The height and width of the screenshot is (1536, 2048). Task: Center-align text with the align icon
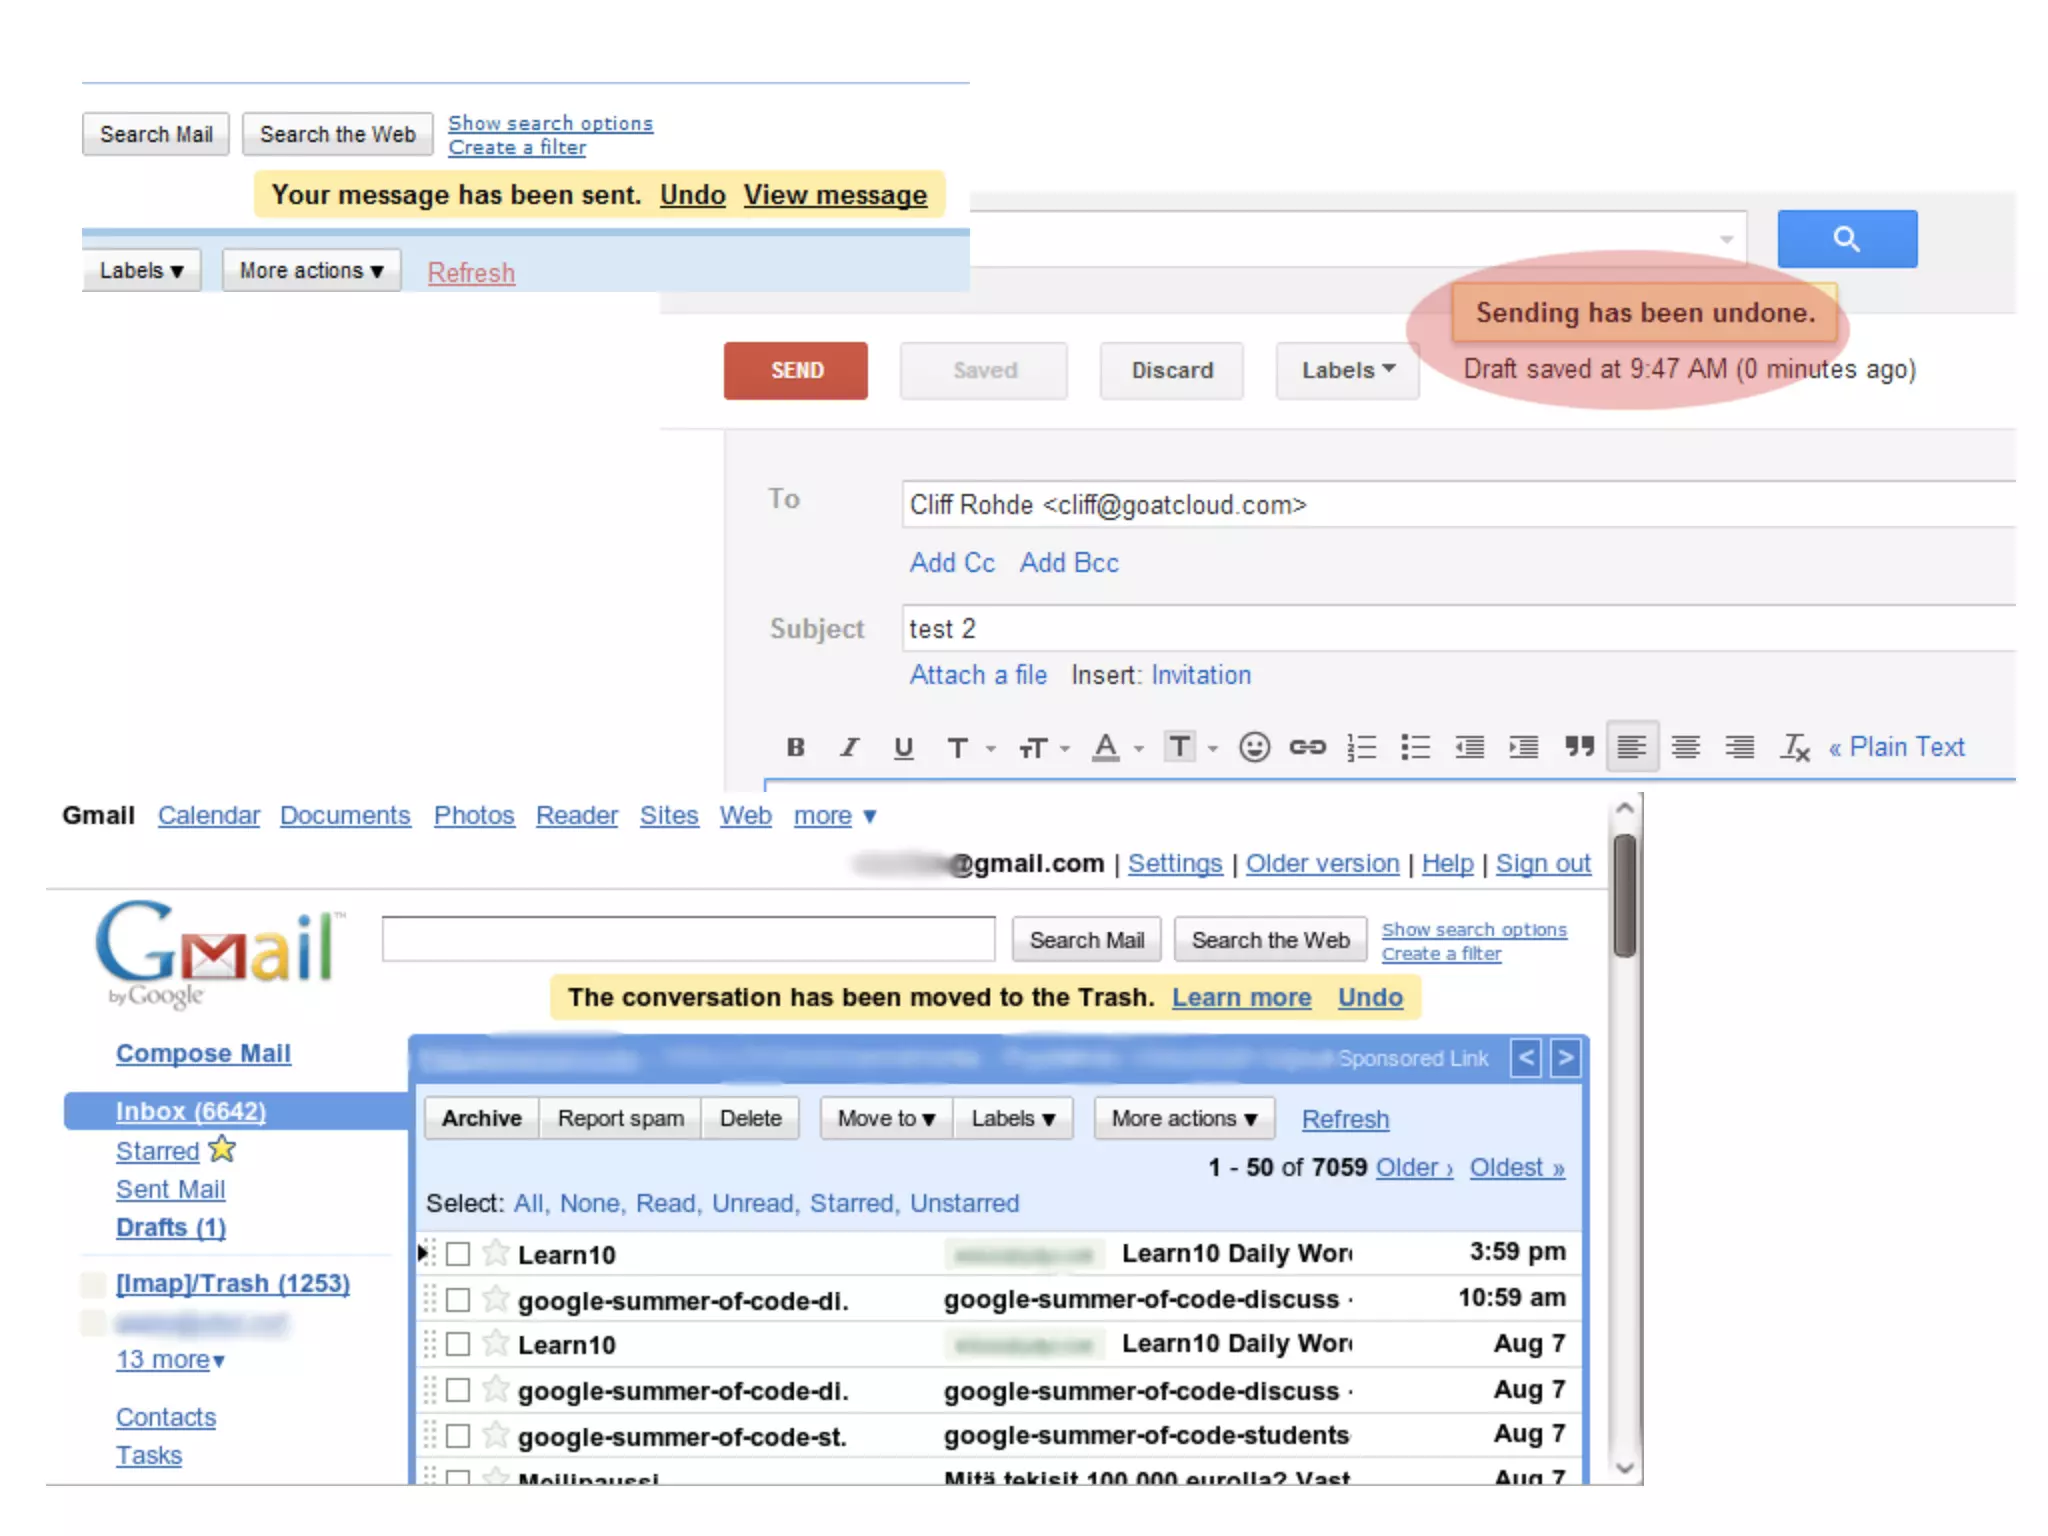coord(1686,747)
